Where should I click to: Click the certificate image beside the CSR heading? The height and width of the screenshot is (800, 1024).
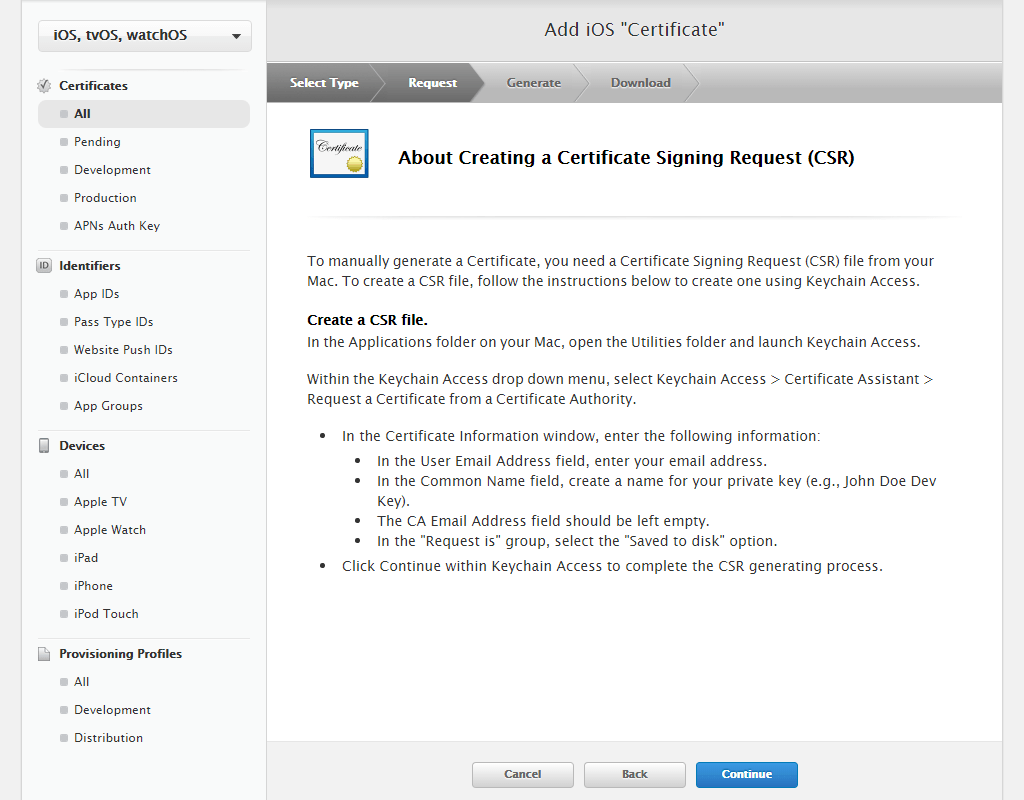coord(339,153)
